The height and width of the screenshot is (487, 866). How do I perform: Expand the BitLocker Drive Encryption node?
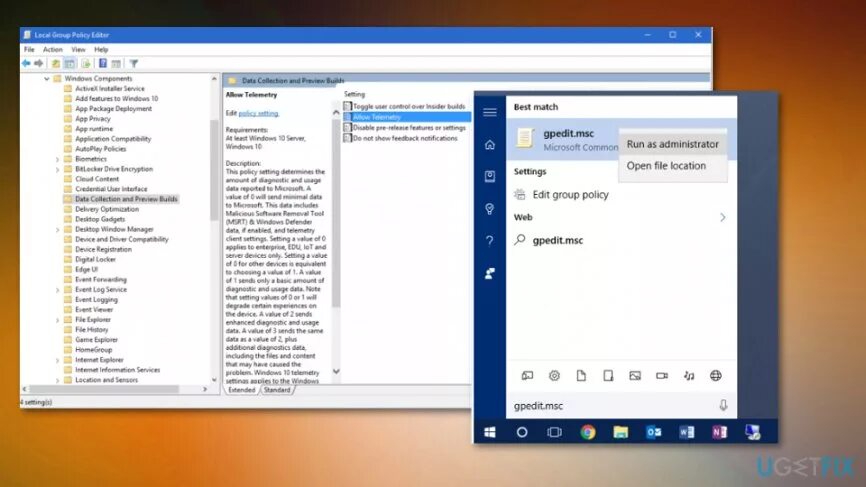[57, 170]
